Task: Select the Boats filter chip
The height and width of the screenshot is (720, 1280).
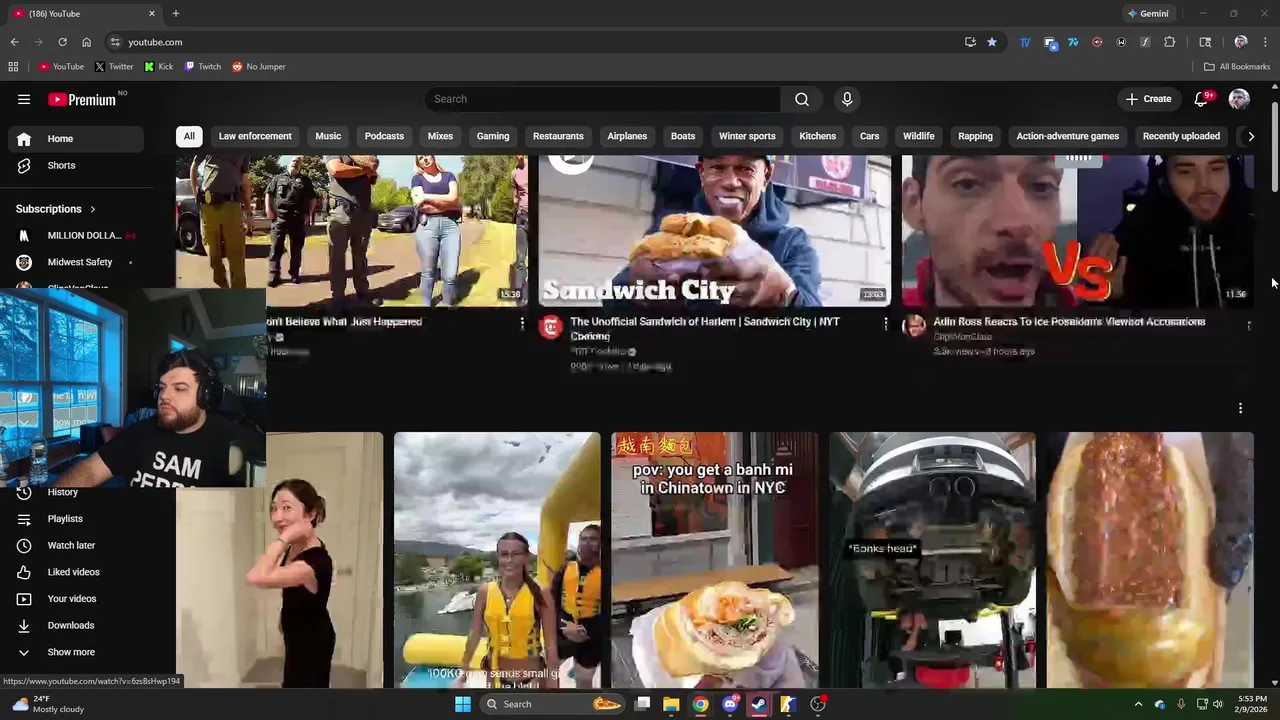Action: (x=683, y=136)
